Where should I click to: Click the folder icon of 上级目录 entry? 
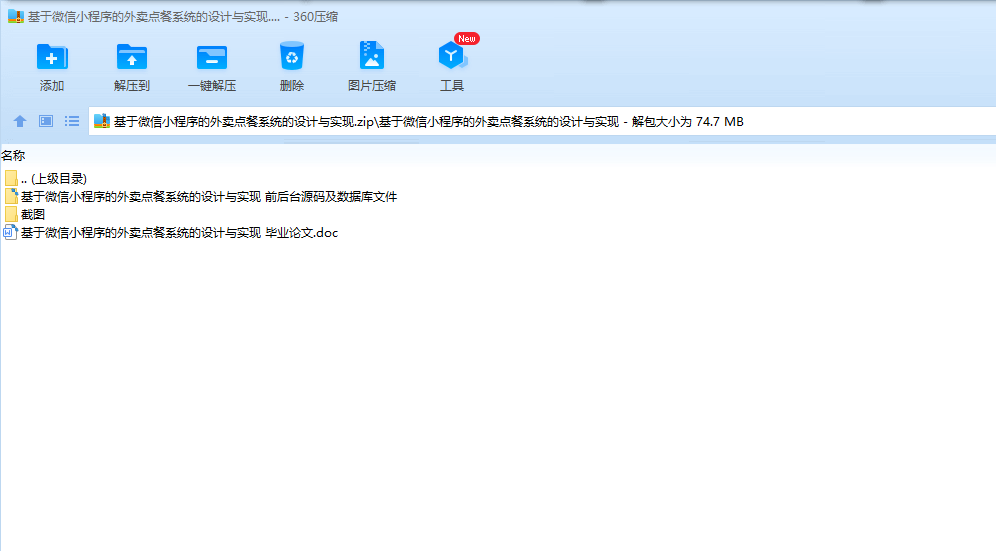tap(11, 179)
